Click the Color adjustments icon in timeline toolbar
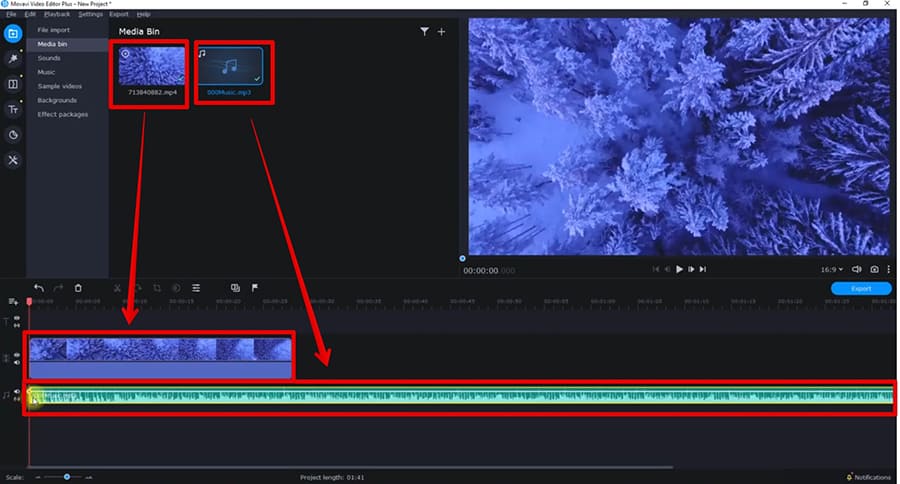The image size is (900, 484). pyautogui.click(x=176, y=288)
